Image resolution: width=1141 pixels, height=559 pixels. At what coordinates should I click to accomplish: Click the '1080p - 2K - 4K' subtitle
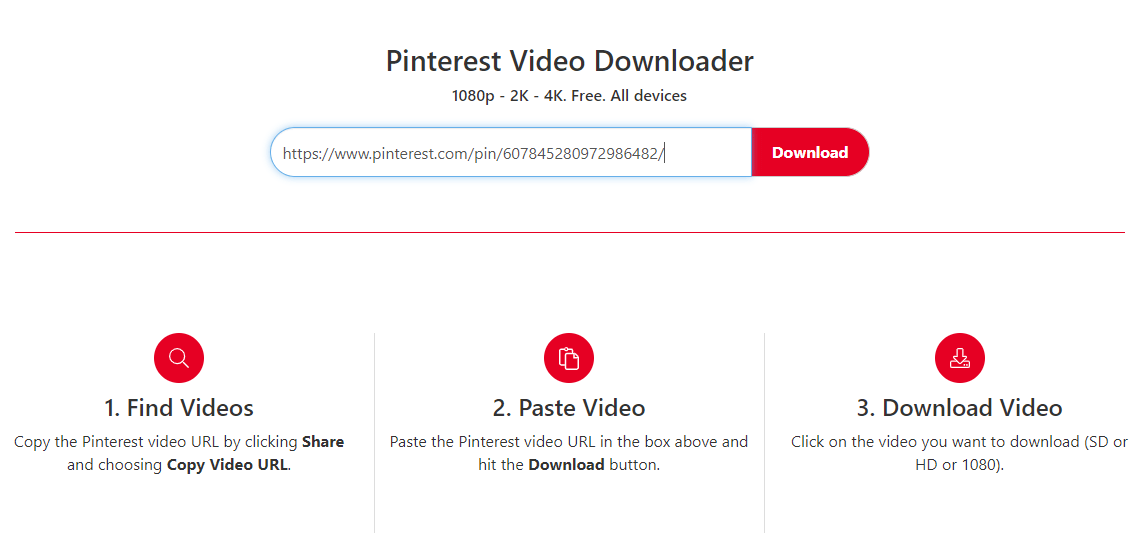coord(569,95)
